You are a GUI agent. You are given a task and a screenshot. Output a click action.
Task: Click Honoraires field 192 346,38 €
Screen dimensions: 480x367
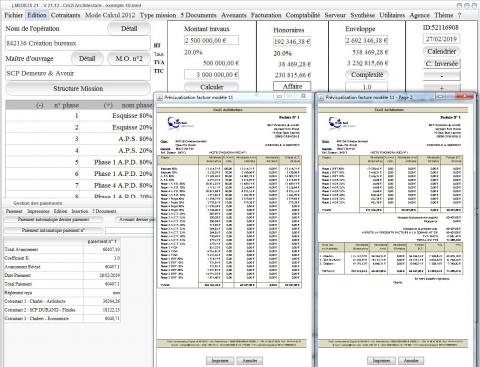tap(292, 42)
